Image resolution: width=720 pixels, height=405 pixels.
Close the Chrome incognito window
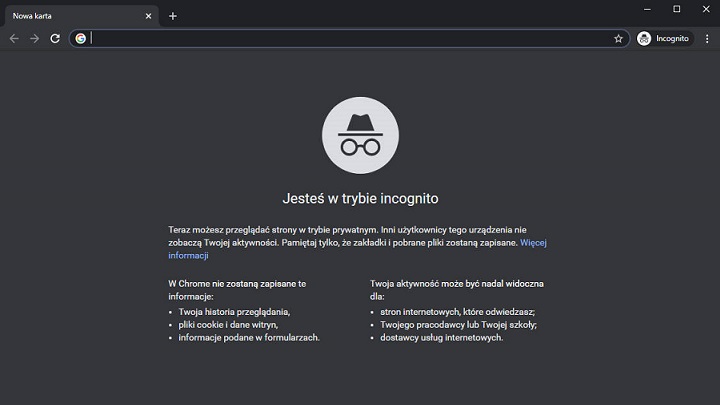point(705,9)
